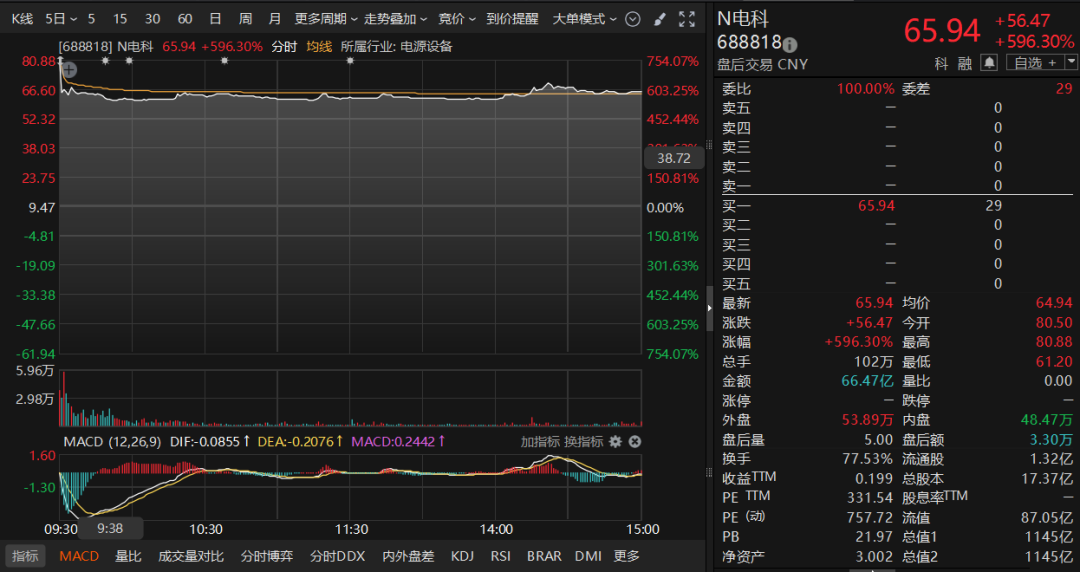The width and height of the screenshot is (1080, 572).
Task: Open the 大单模式 dropdown
Action: 585,19
